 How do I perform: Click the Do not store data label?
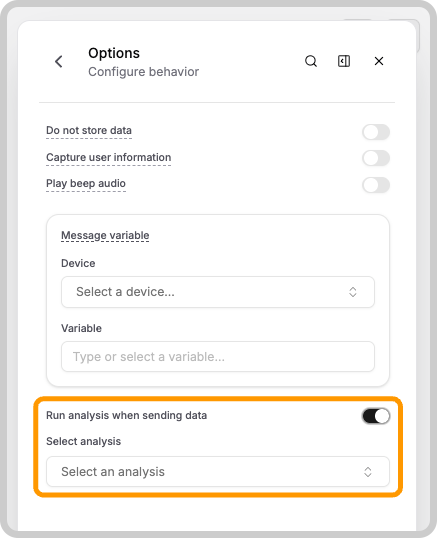point(89,130)
